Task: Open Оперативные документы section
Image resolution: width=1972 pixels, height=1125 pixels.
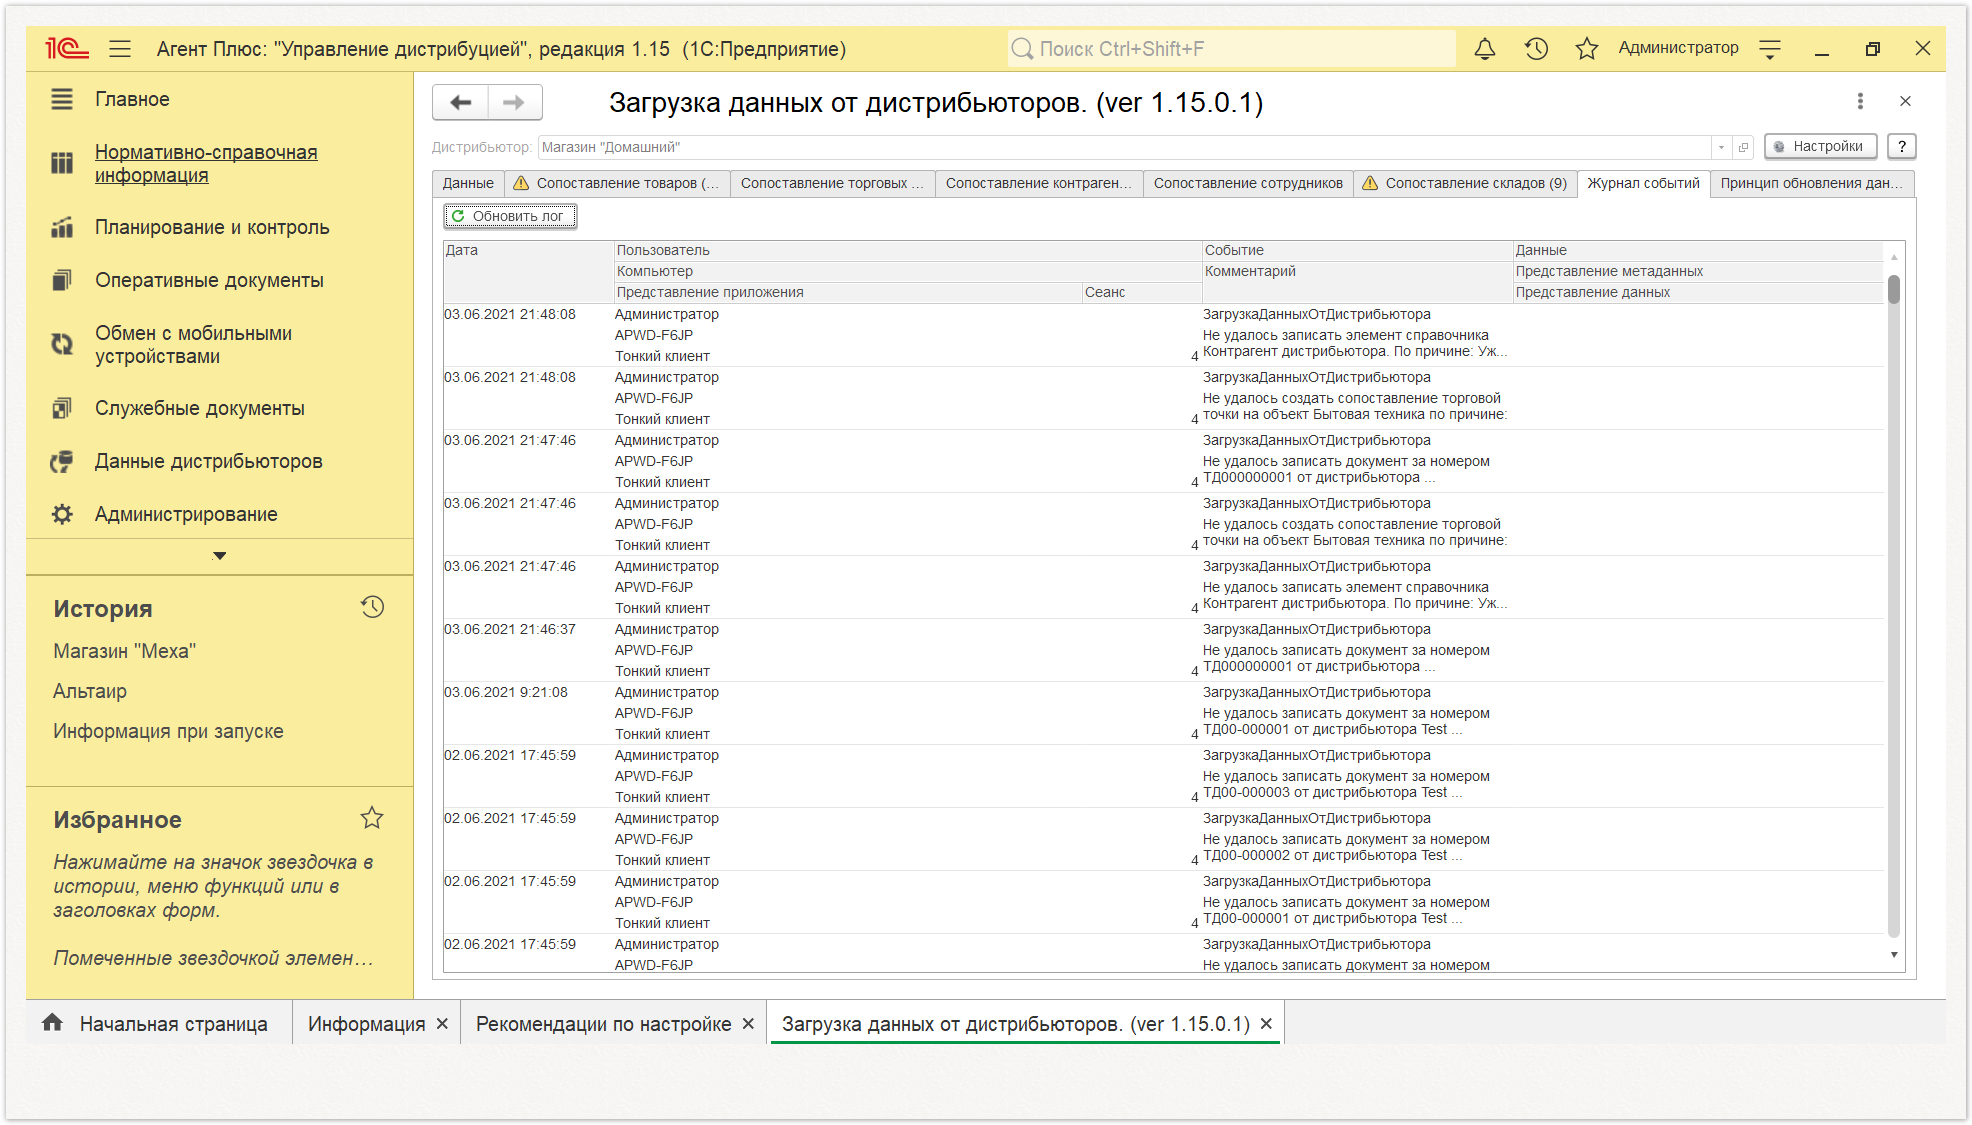Action: (209, 280)
